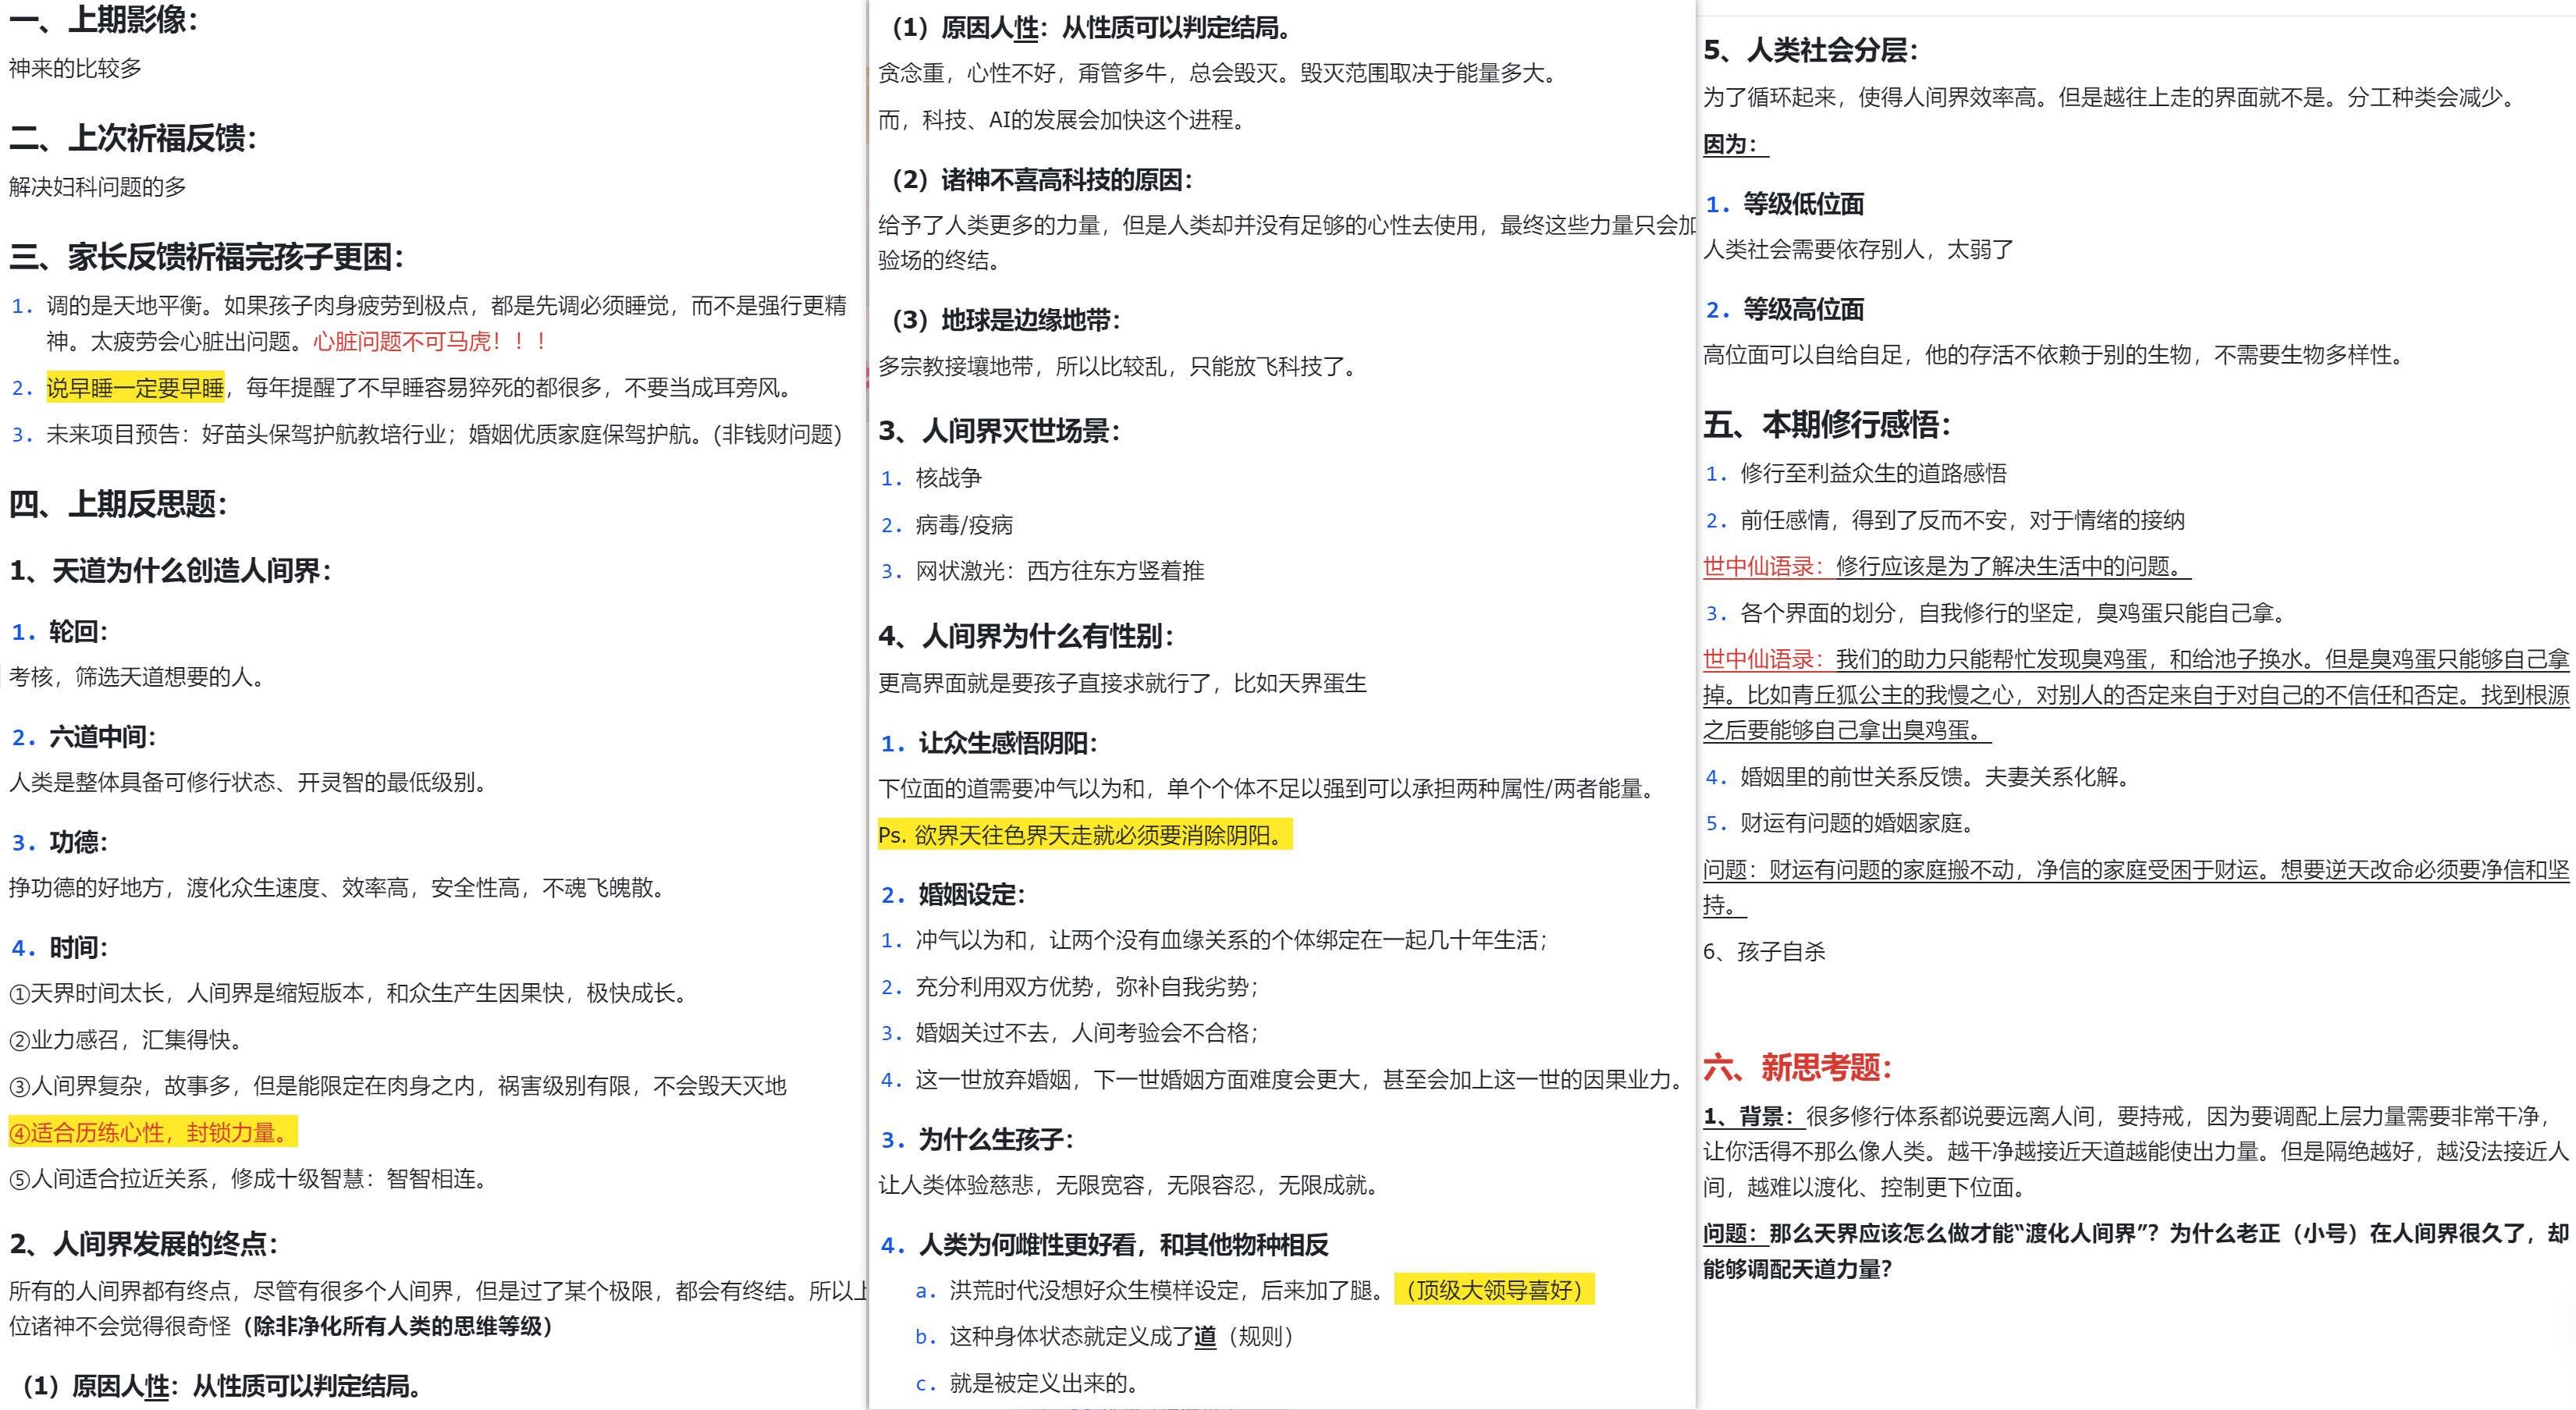Click list item "核战争"
Viewport: 2576px width, 1410px height.
click(x=948, y=478)
